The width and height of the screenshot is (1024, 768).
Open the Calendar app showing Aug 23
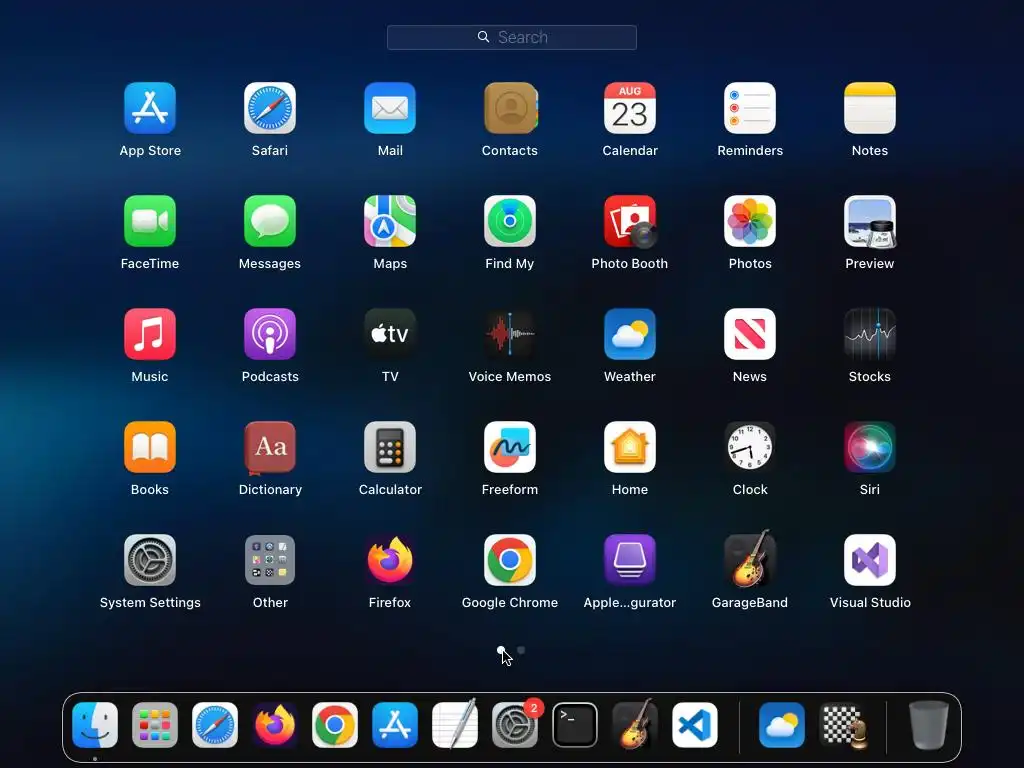point(630,108)
